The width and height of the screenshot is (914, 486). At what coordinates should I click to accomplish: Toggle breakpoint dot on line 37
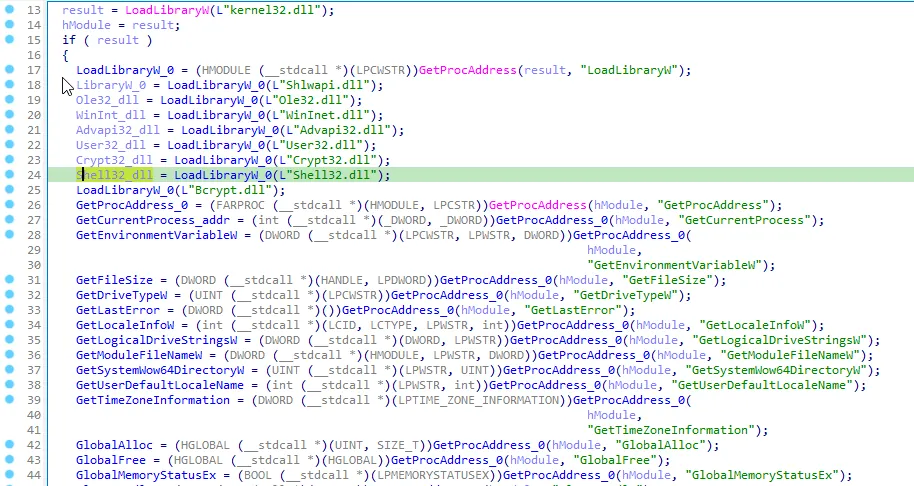click(x=9, y=369)
